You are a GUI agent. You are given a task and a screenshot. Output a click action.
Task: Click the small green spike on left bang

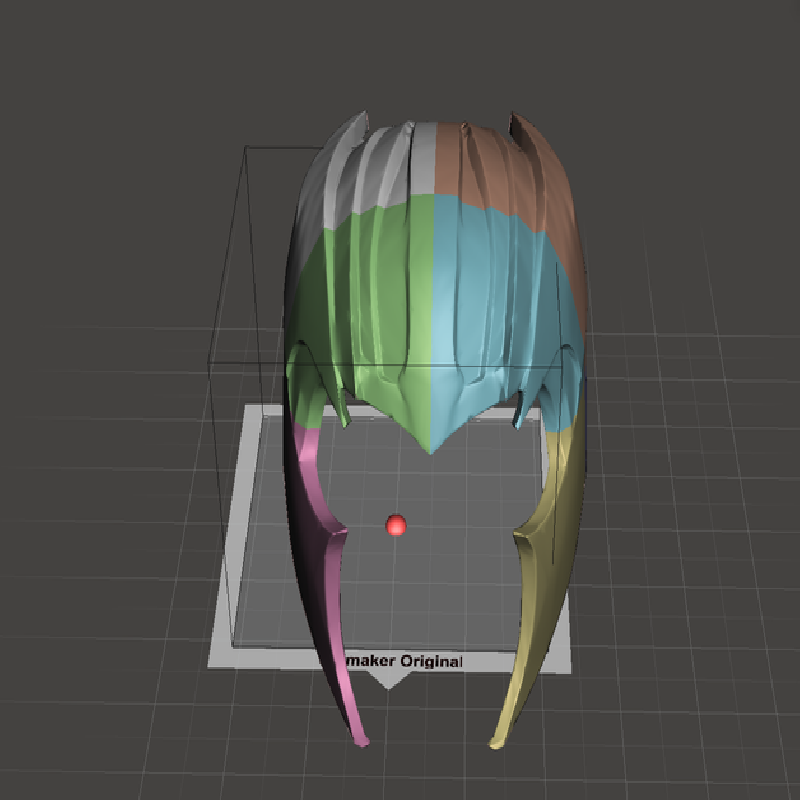[x=344, y=415]
